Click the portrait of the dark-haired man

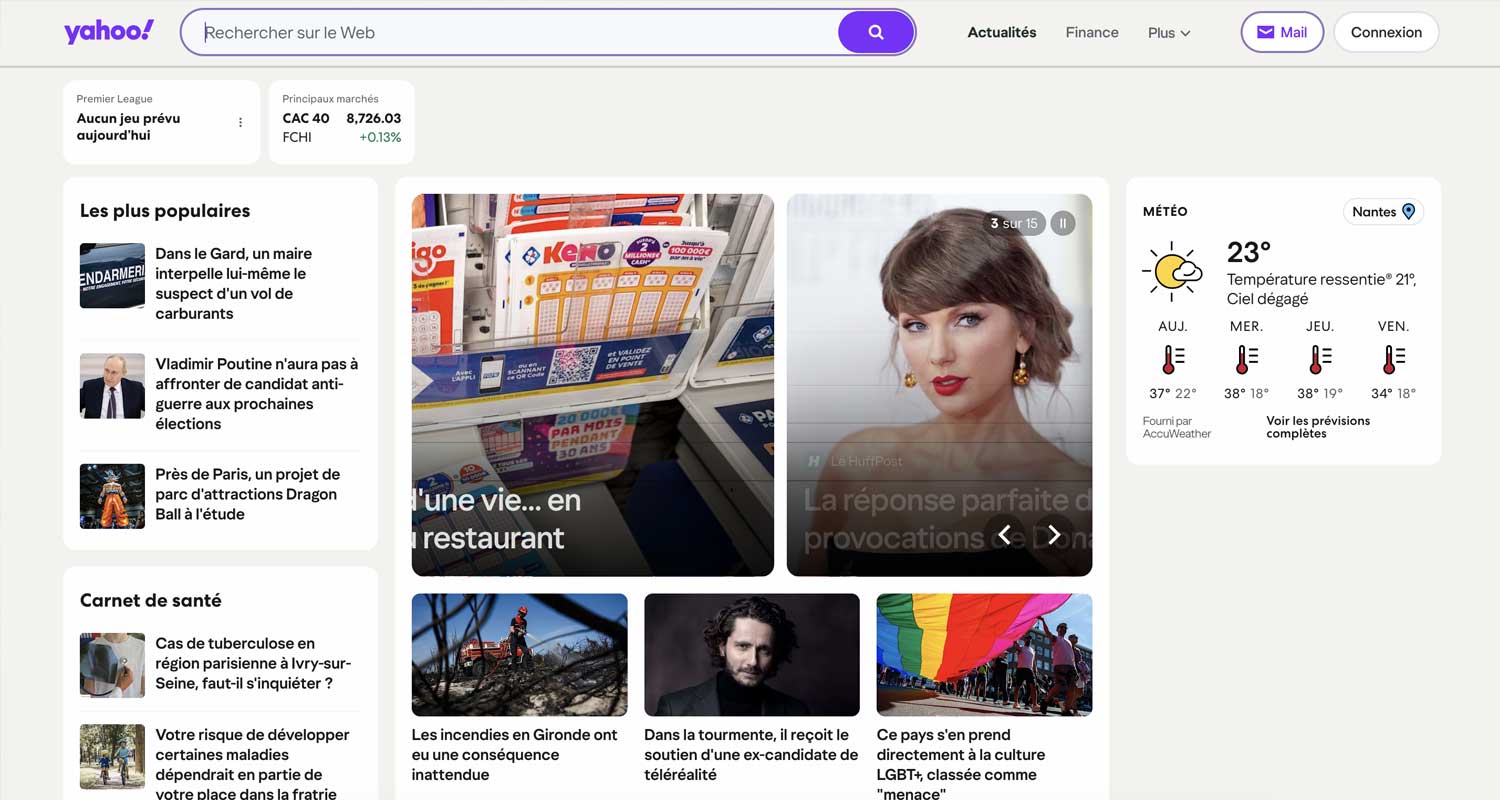tap(752, 655)
